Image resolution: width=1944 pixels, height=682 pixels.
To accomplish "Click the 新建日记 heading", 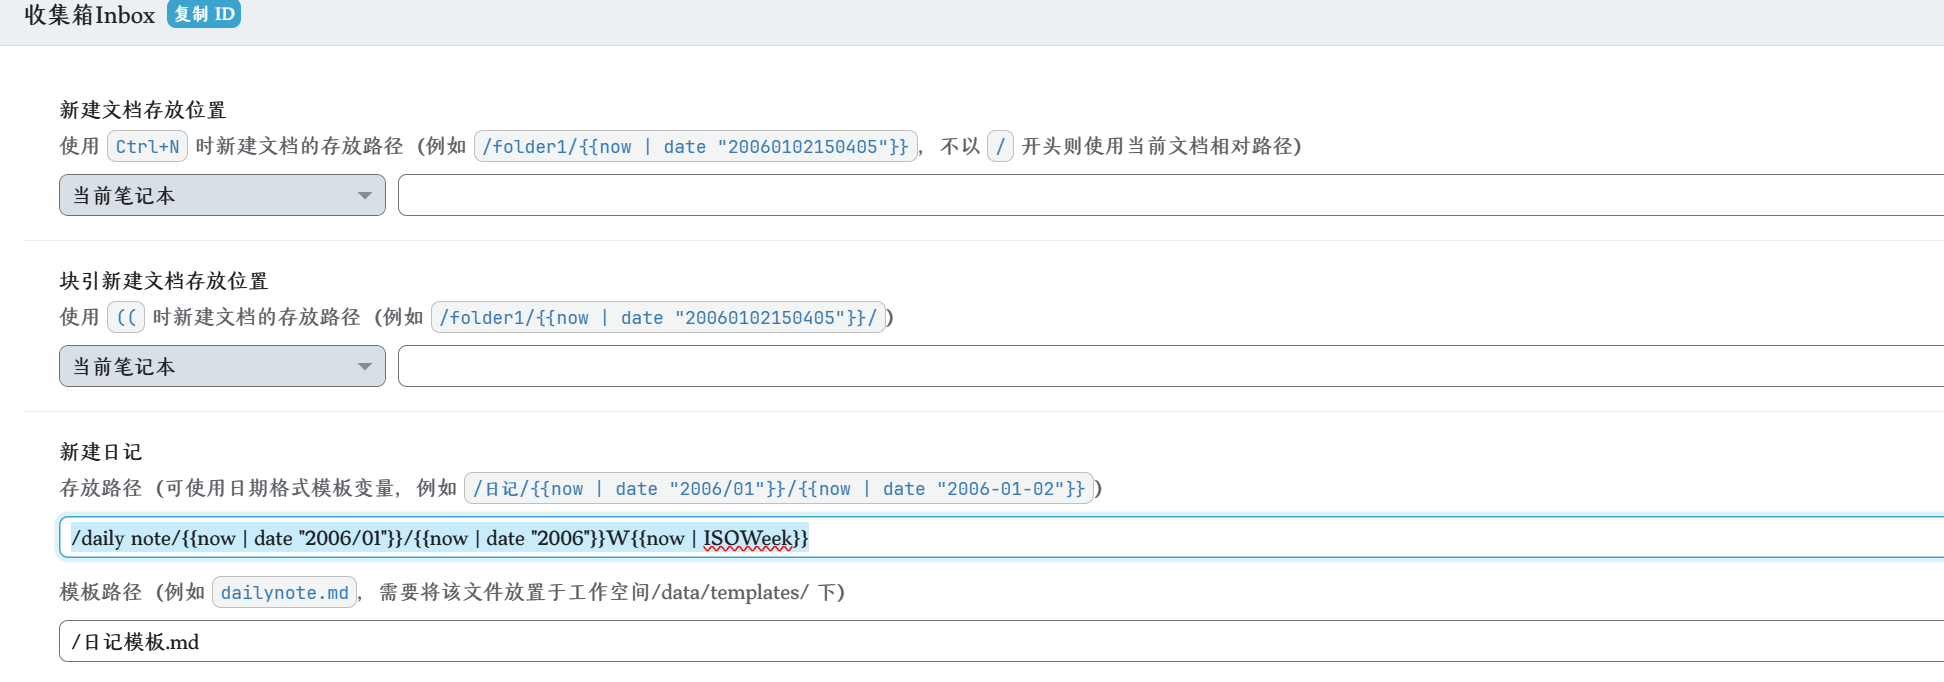I will (101, 452).
